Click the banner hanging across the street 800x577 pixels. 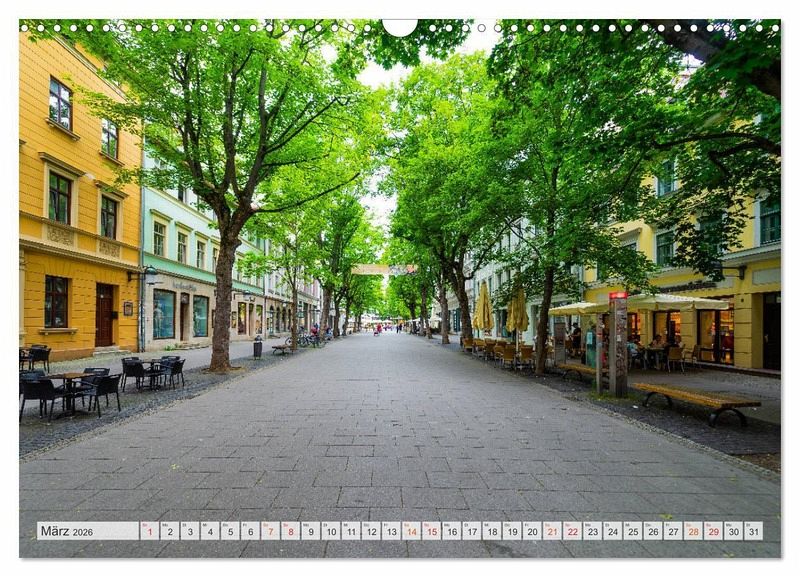(383, 269)
